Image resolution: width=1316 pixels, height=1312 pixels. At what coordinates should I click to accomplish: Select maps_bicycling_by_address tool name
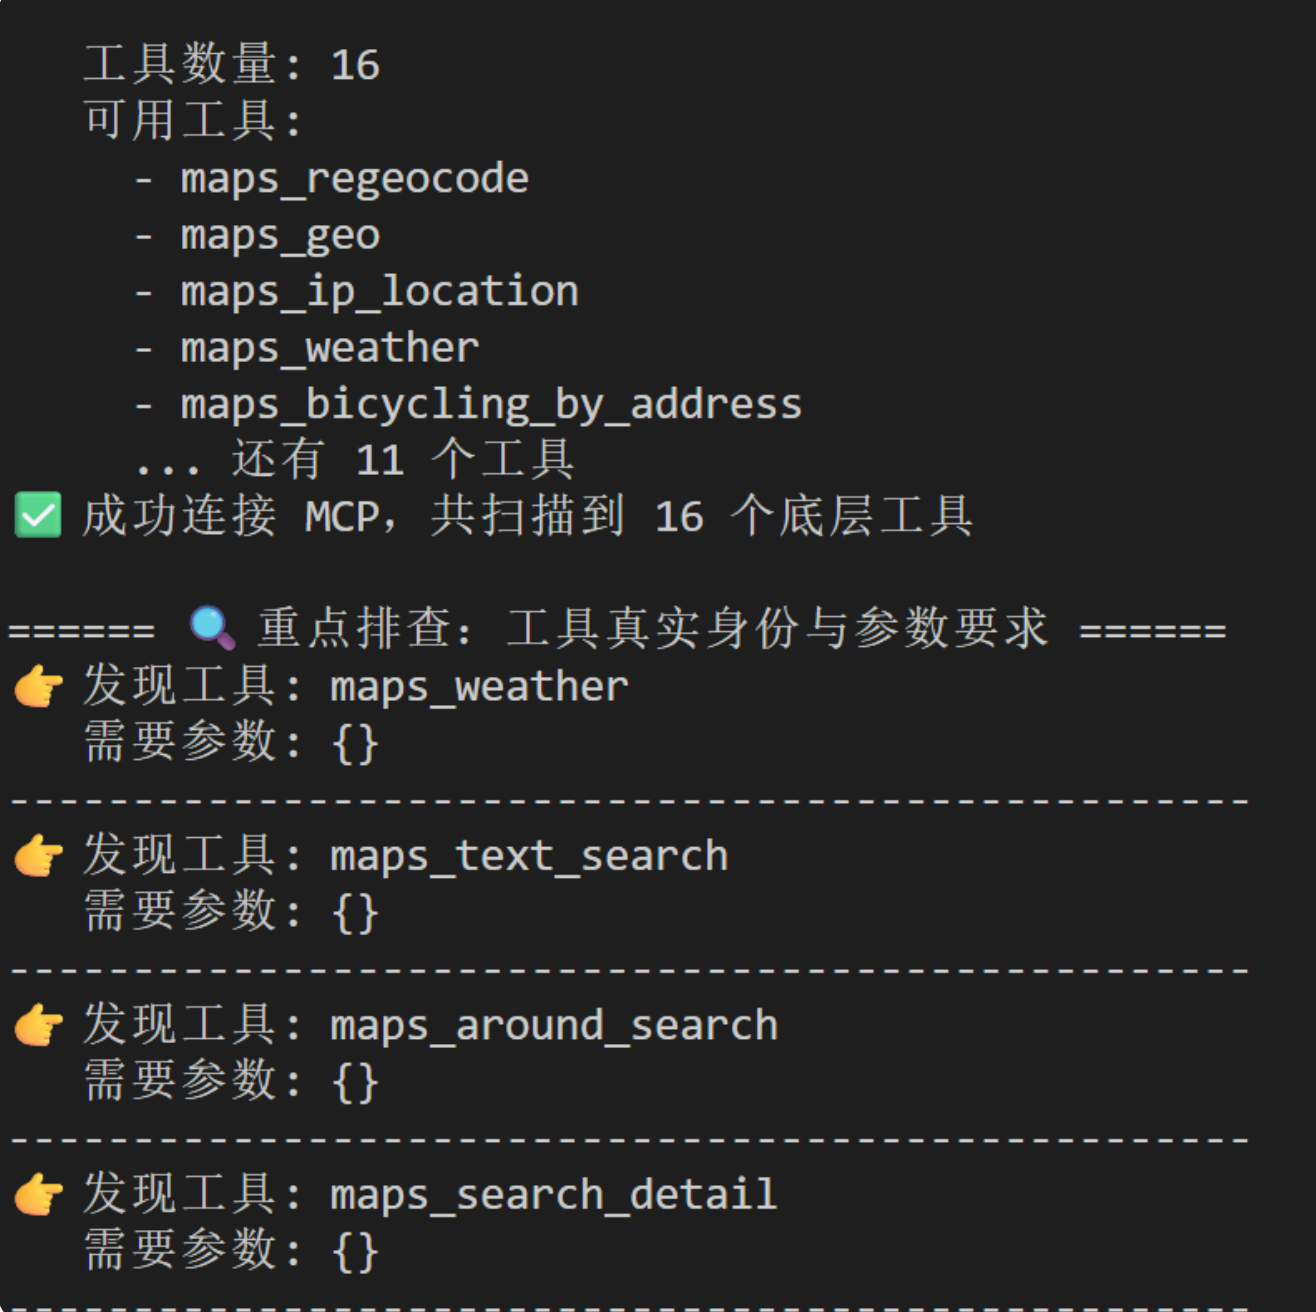click(x=491, y=405)
